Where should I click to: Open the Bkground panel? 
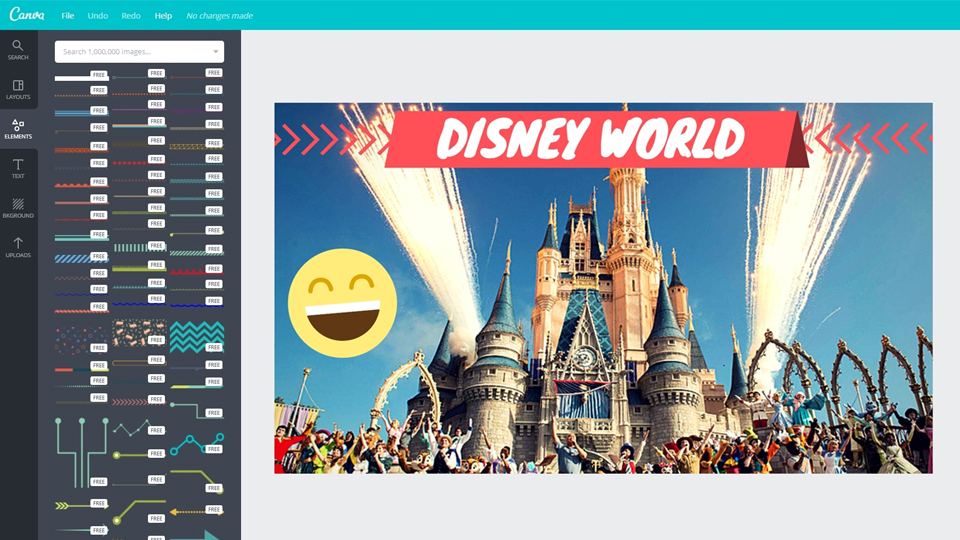pyautogui.click(x=18, y=208)
